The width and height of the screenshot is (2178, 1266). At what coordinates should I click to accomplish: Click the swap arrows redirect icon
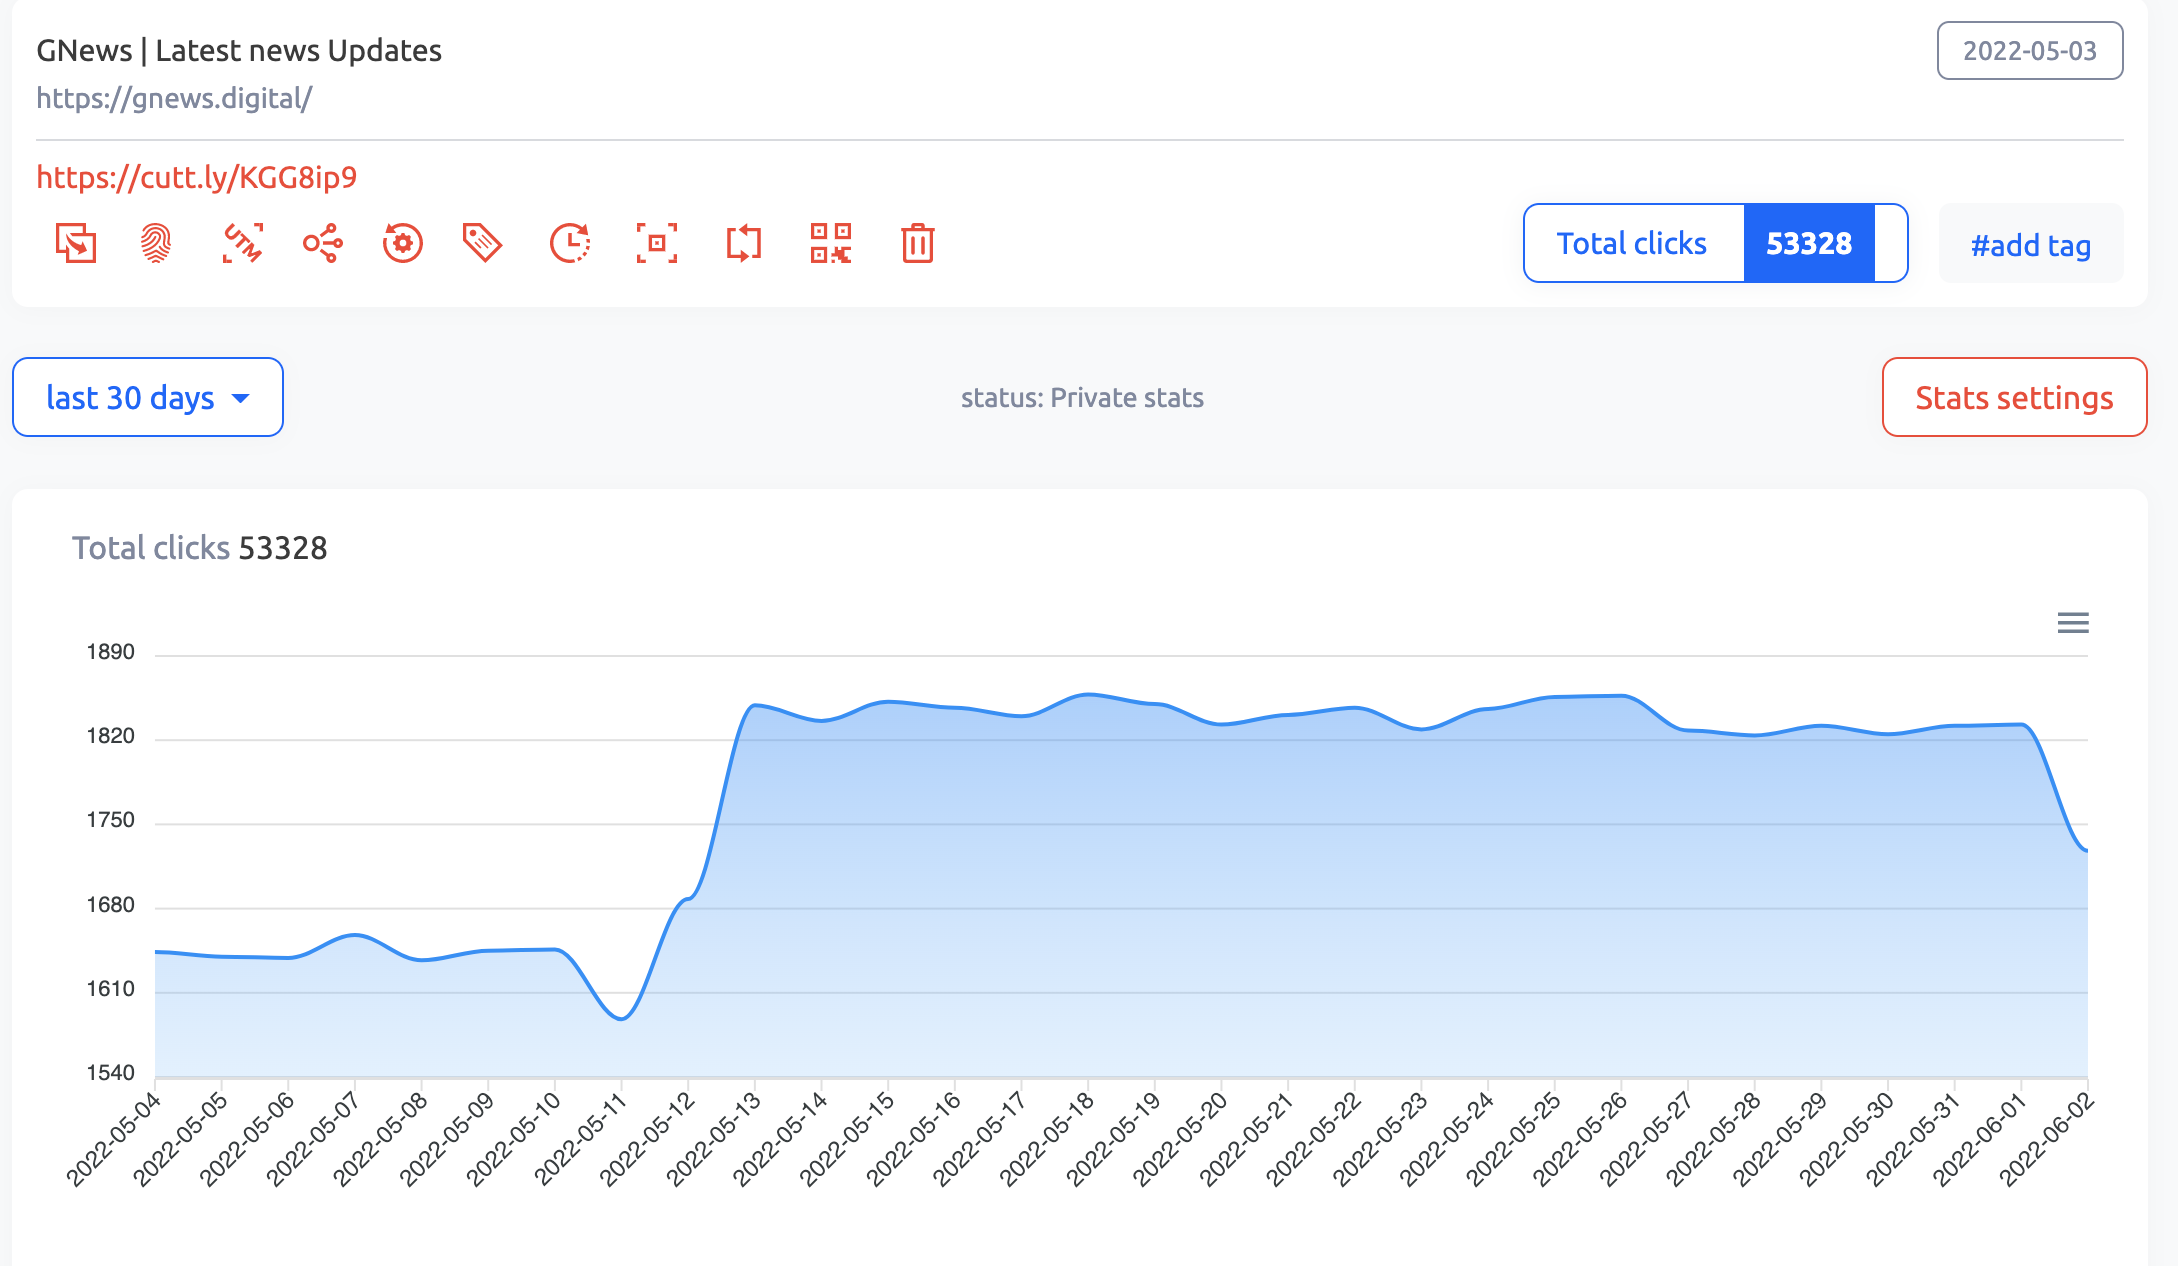coord(744,243)
